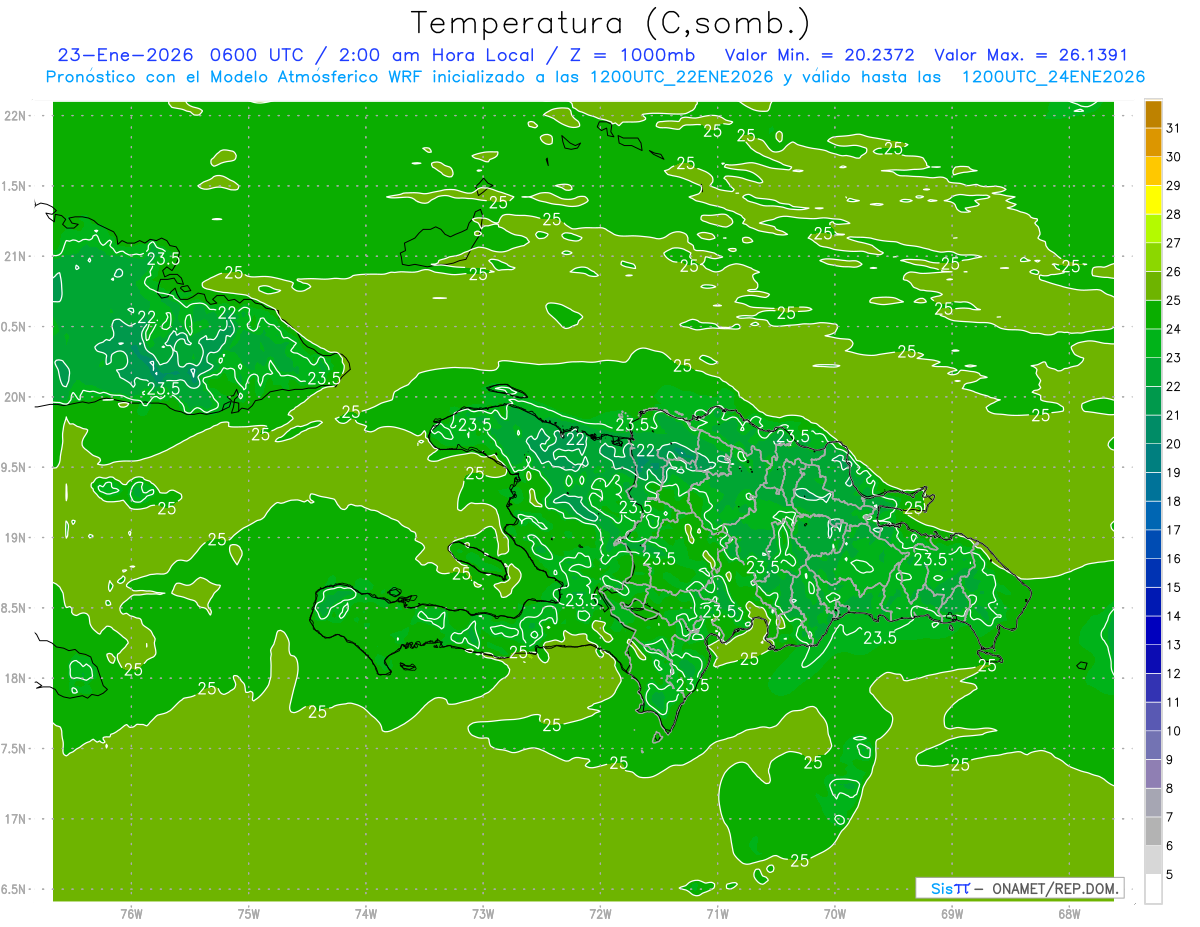The image size is (1200, 927).
Task: Click the '22N' latitude axis label
Action: tap(14, 116)
